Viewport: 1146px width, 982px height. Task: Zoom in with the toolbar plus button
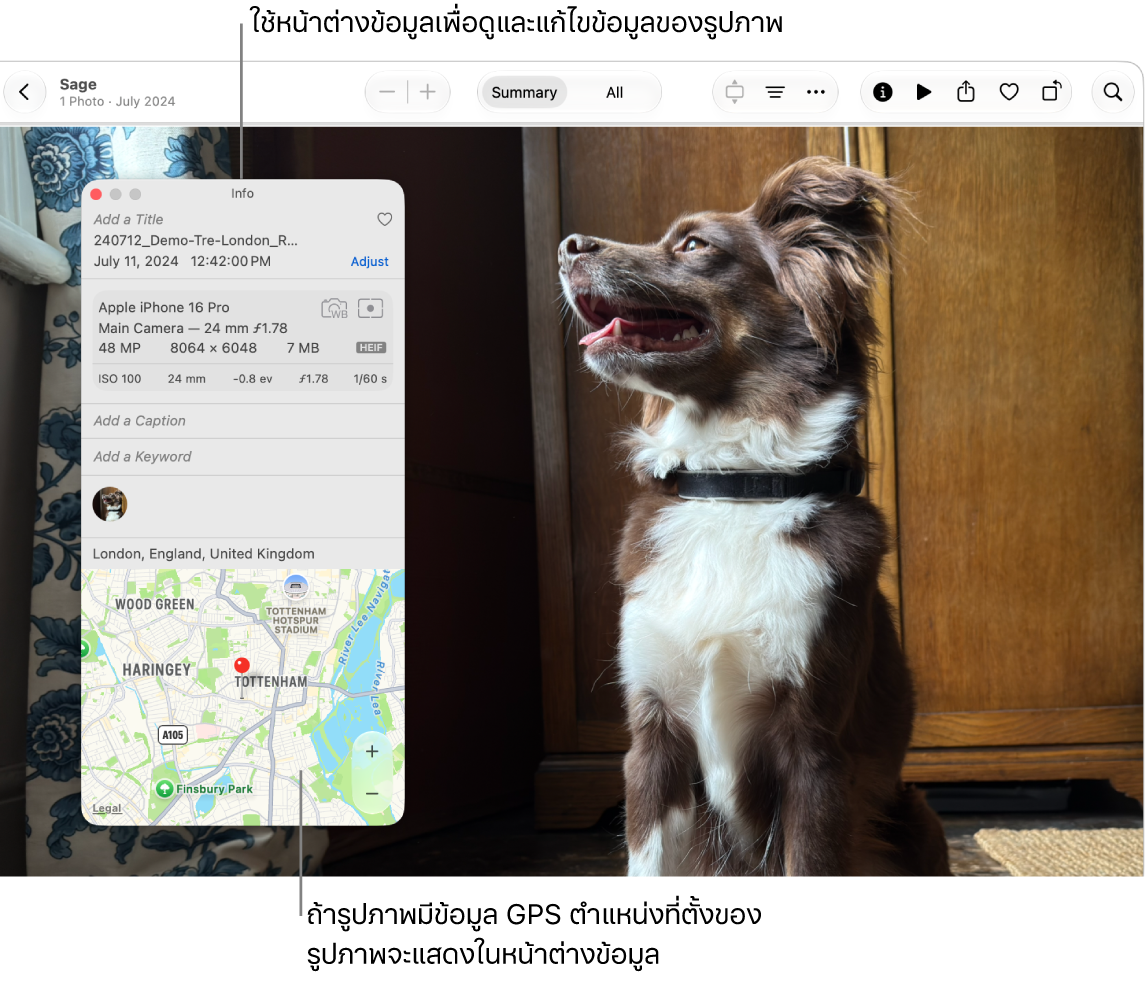(x=428, y=93)
